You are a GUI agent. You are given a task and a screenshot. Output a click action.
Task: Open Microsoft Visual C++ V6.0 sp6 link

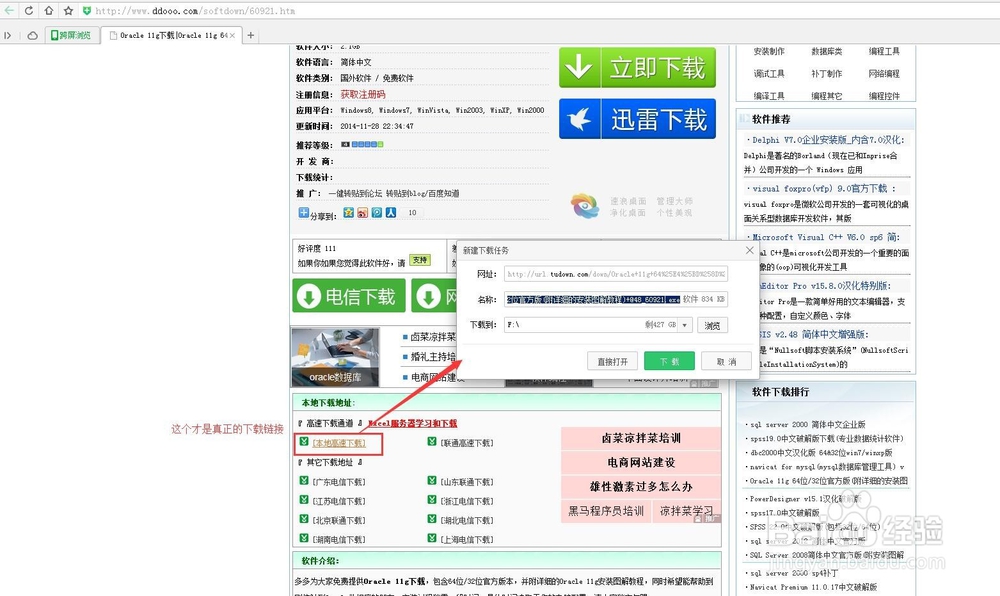pos(826,237)
